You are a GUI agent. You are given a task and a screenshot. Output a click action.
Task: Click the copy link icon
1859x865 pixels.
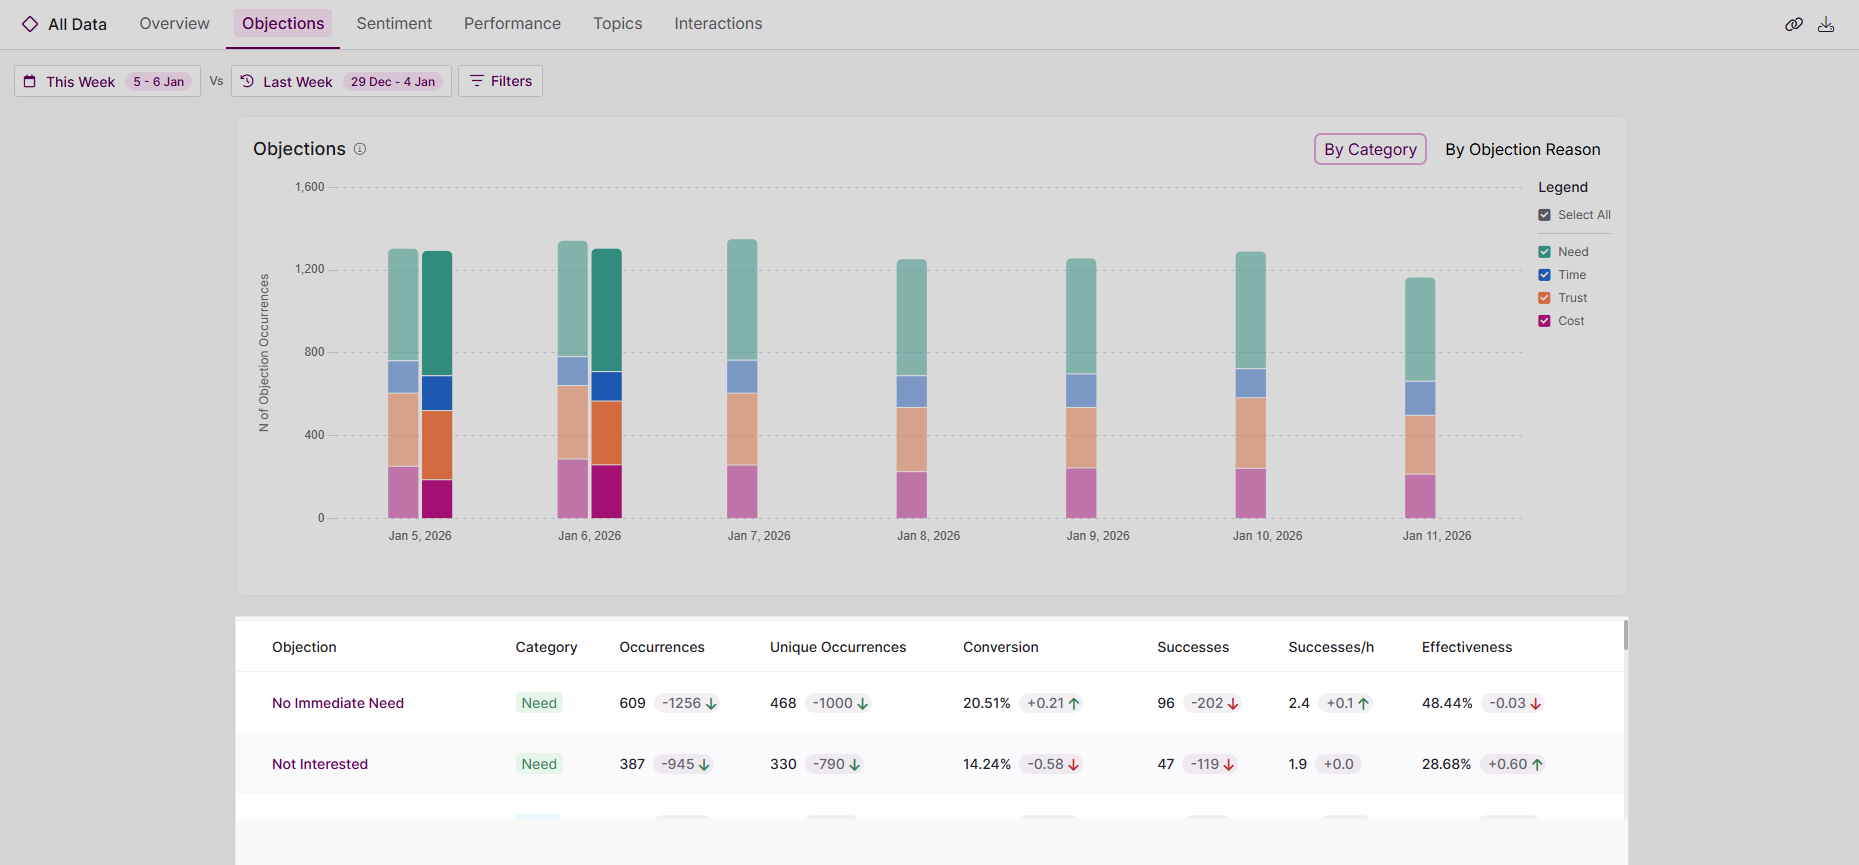(x=1794, y=24)
